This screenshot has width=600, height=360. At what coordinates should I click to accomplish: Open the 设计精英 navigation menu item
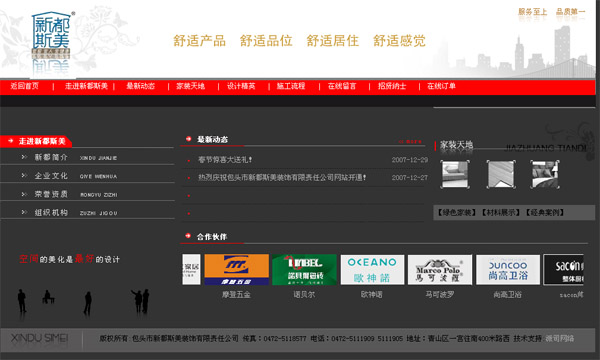click(x=241, y=86)
